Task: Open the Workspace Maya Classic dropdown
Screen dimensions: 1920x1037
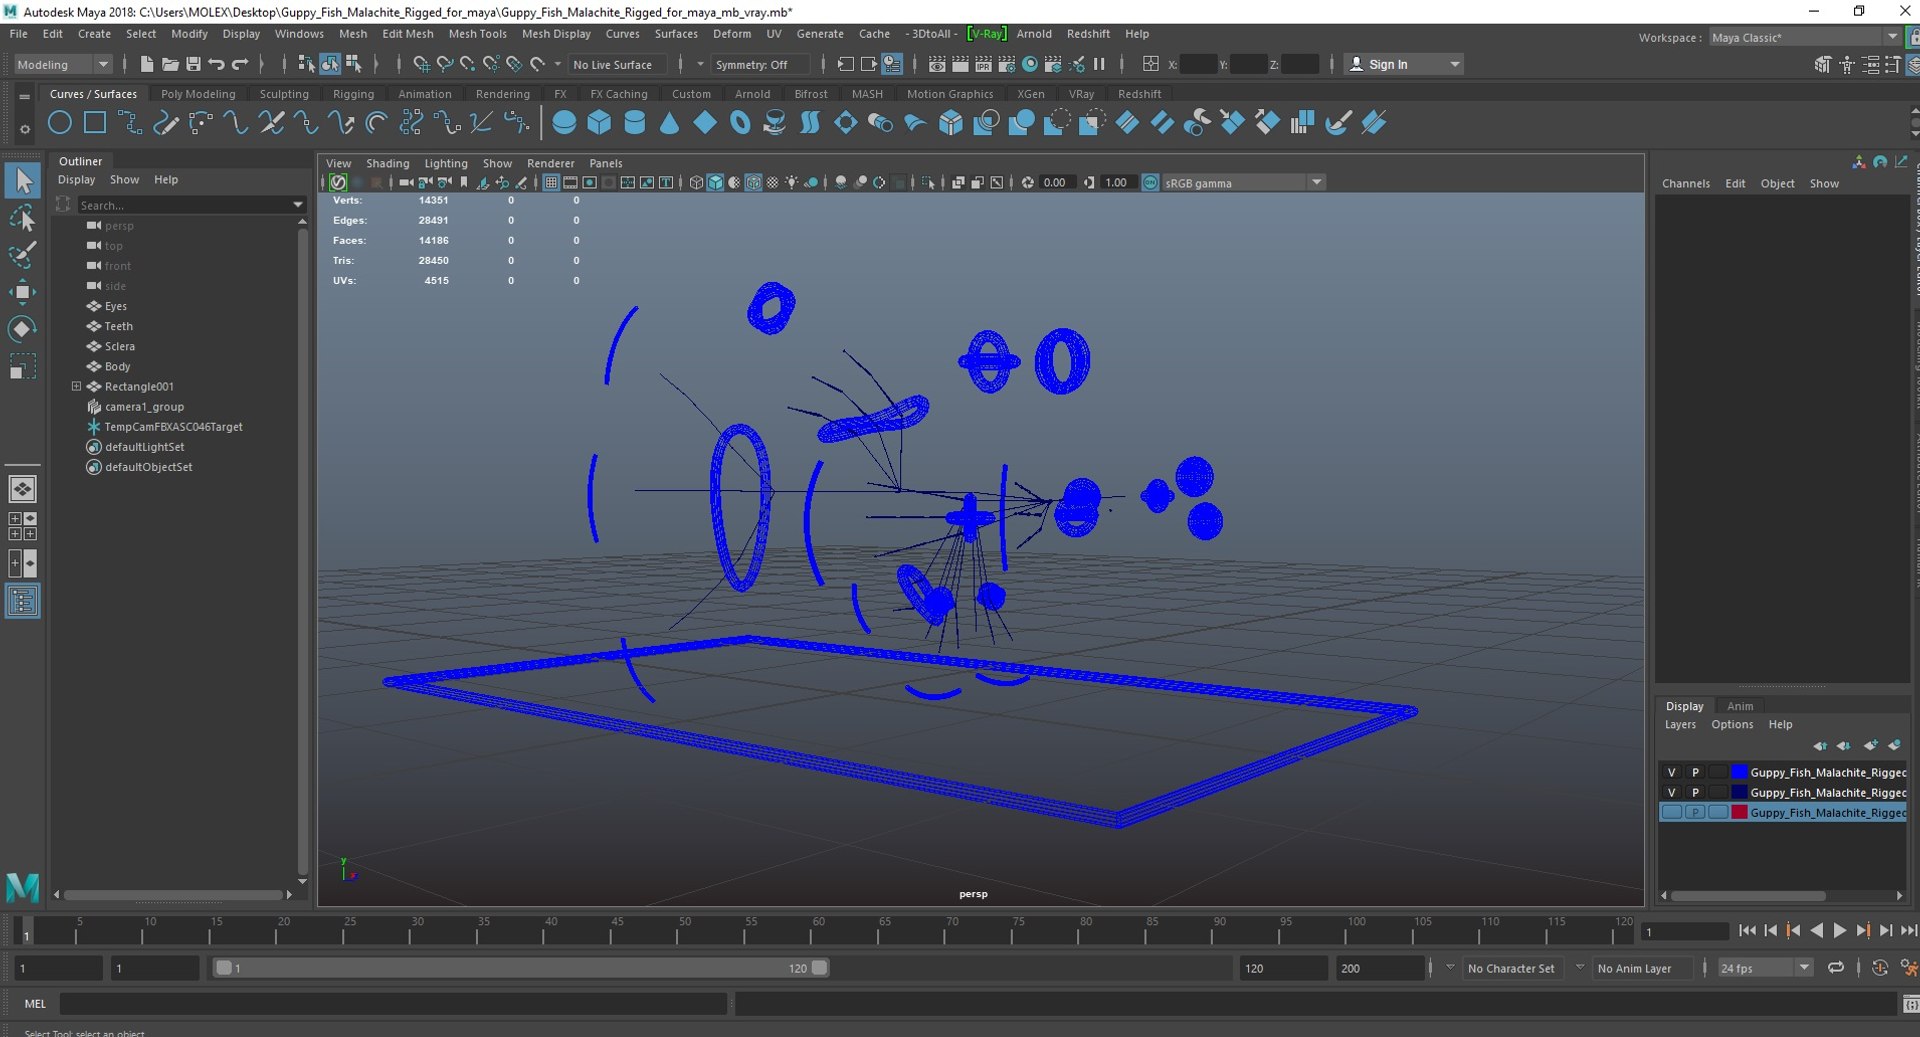Action: point(1804,37)
